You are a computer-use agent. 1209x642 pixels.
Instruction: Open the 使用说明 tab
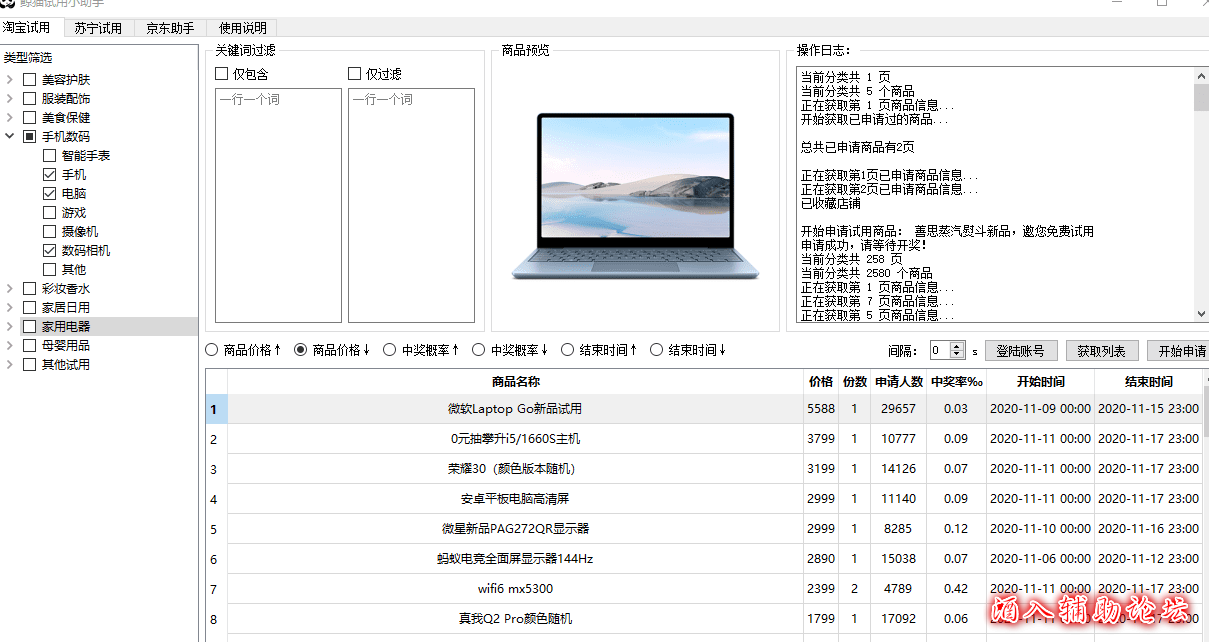point(243,28)
